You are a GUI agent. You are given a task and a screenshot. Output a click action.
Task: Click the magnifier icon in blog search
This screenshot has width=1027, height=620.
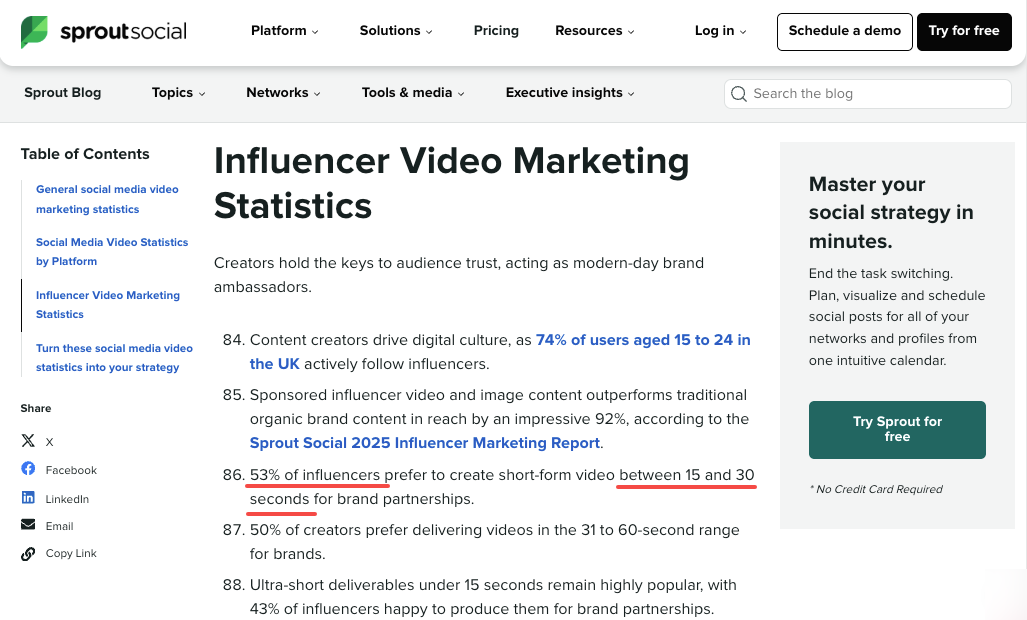(x=739, y=94)
